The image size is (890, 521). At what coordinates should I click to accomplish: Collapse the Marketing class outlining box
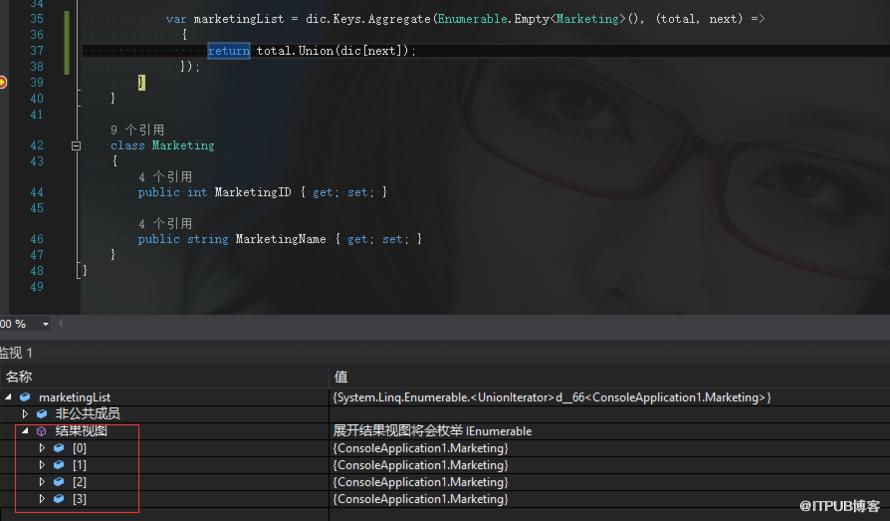[76, 146]
